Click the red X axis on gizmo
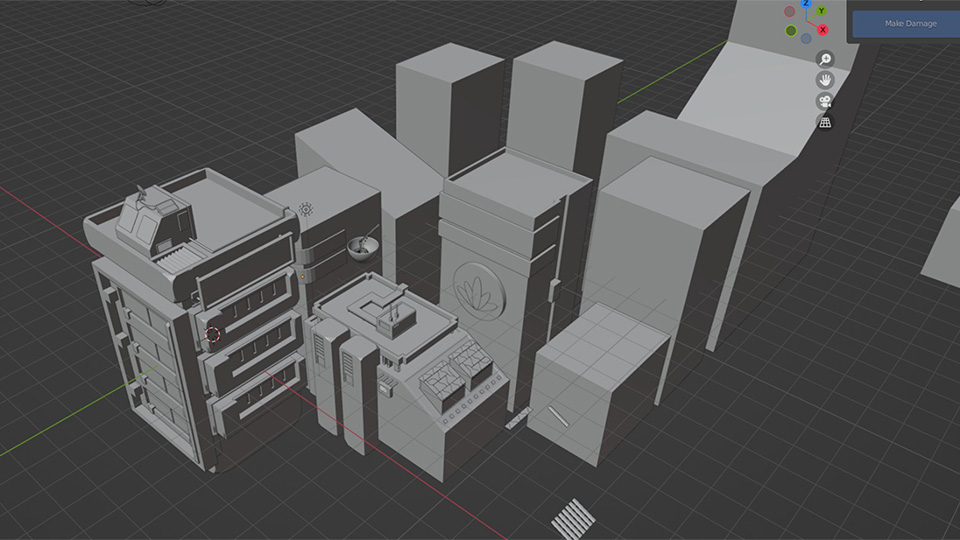This screenshot has height=540, width=960. coord(823,30)
